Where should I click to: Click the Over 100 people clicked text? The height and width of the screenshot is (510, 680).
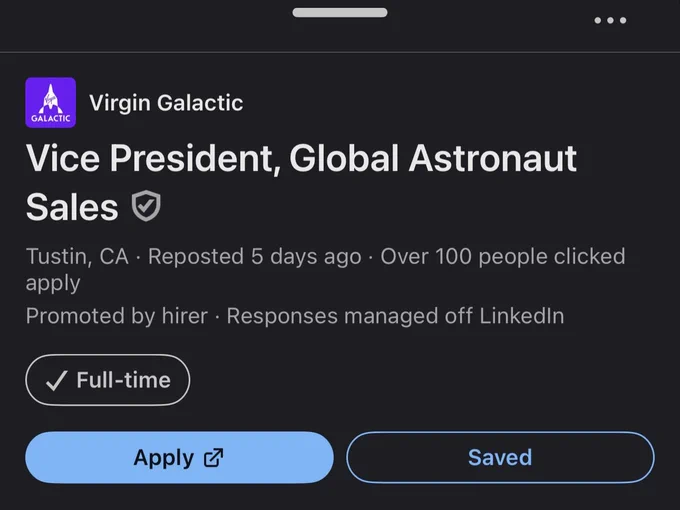503,256
